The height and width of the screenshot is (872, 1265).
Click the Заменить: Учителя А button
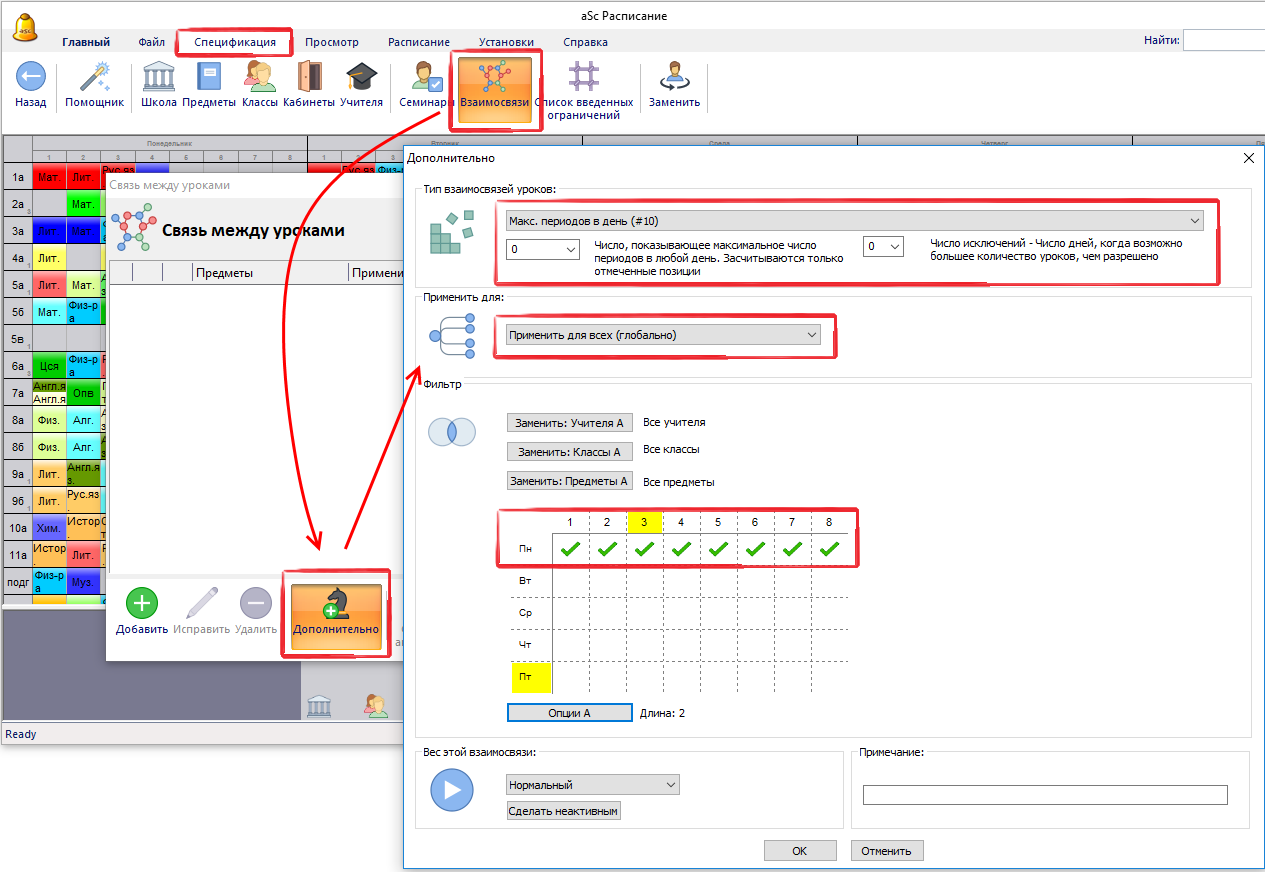[570, 423]
